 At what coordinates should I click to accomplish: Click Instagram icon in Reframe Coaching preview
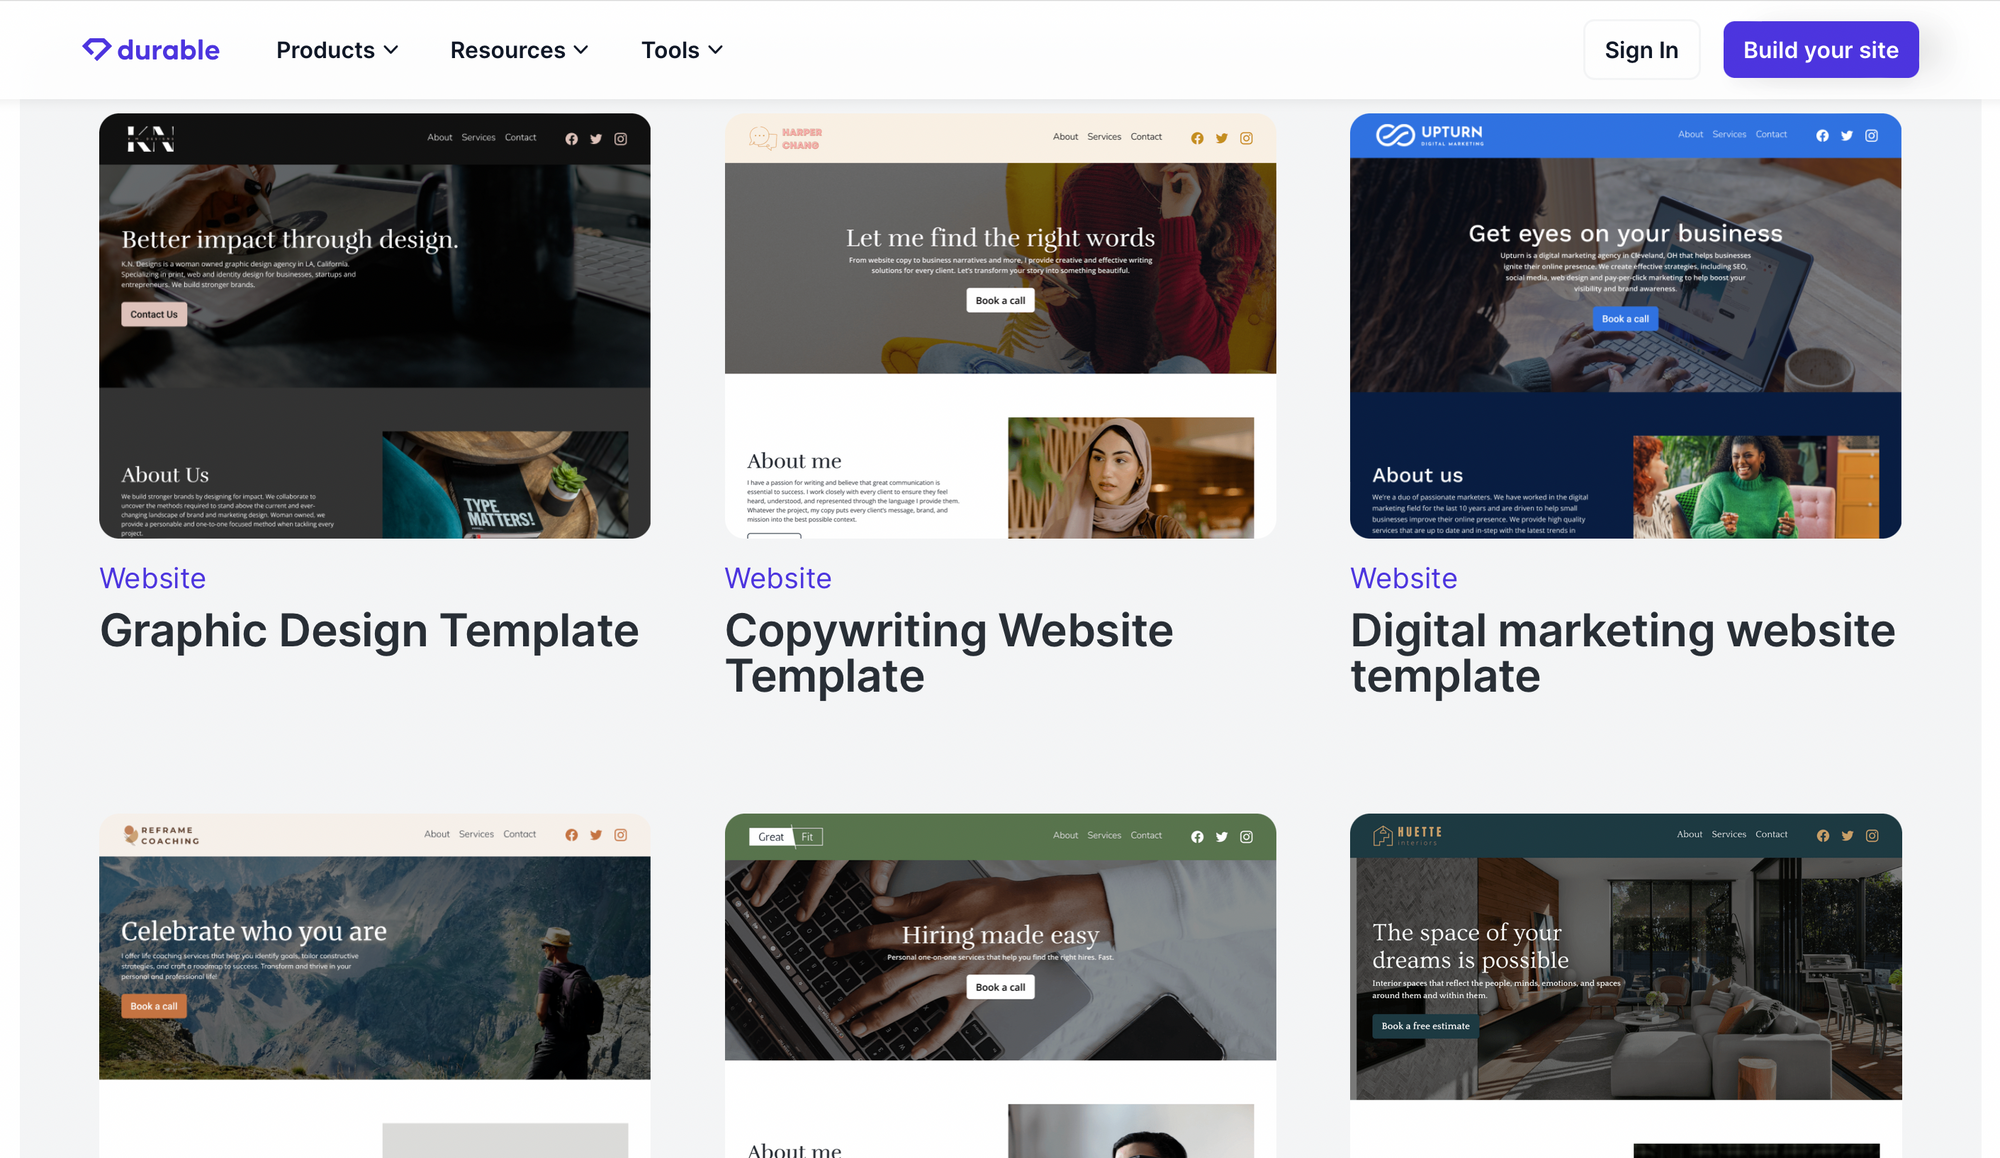click(620, 835)
